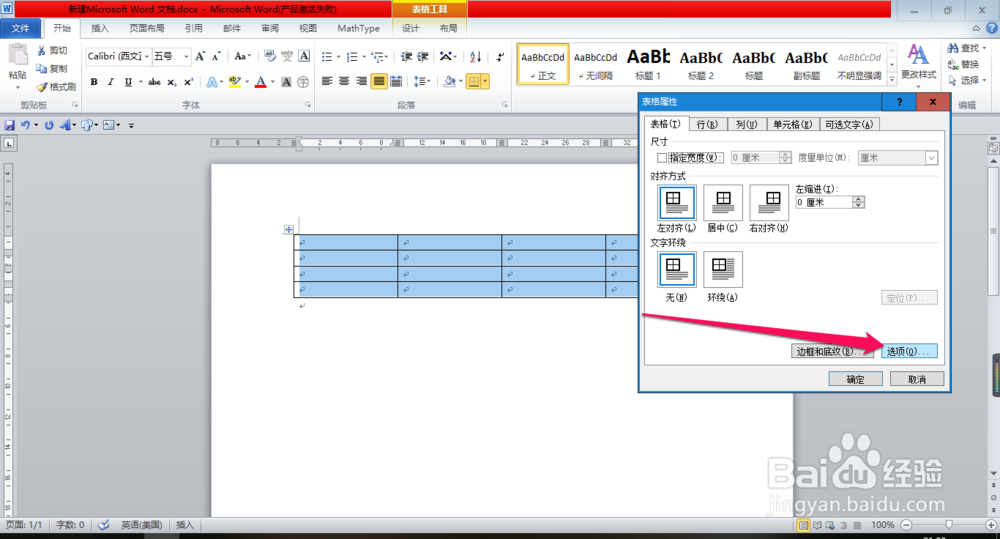Toggle Italic formatting
Screen dimensions: 1000x539
(111, 82)
